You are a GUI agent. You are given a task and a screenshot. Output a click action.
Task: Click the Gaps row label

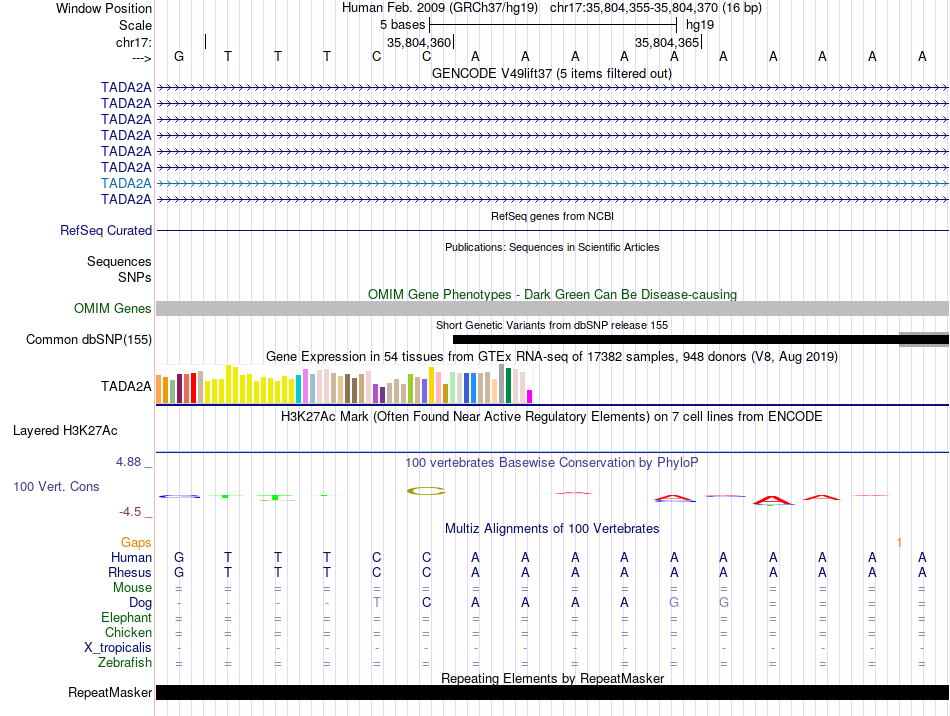tap(136, 542)
